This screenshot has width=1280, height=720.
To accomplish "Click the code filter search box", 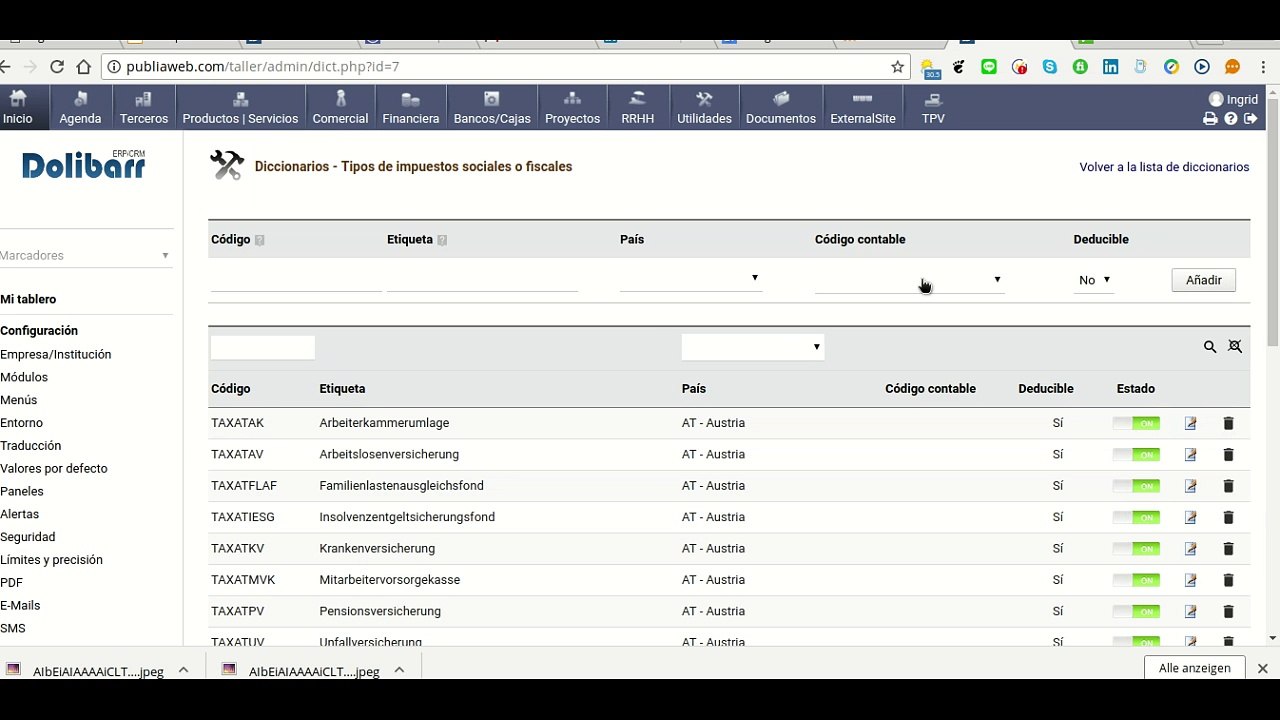I will (263, 347).
